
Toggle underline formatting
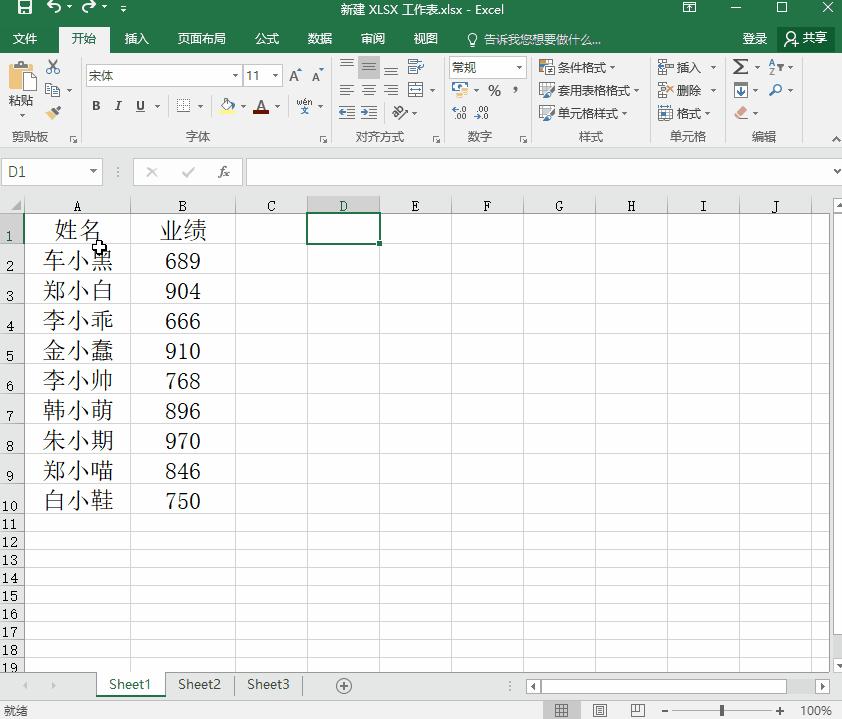141,105
